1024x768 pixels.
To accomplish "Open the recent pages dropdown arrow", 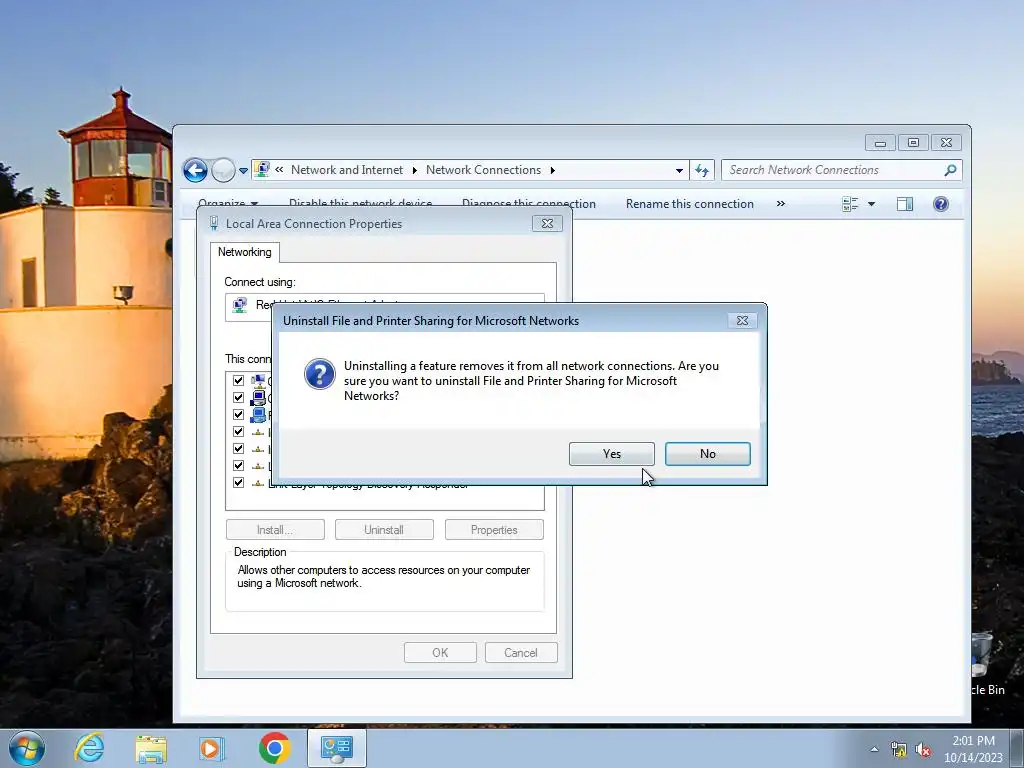I will (x=243, y=171).
